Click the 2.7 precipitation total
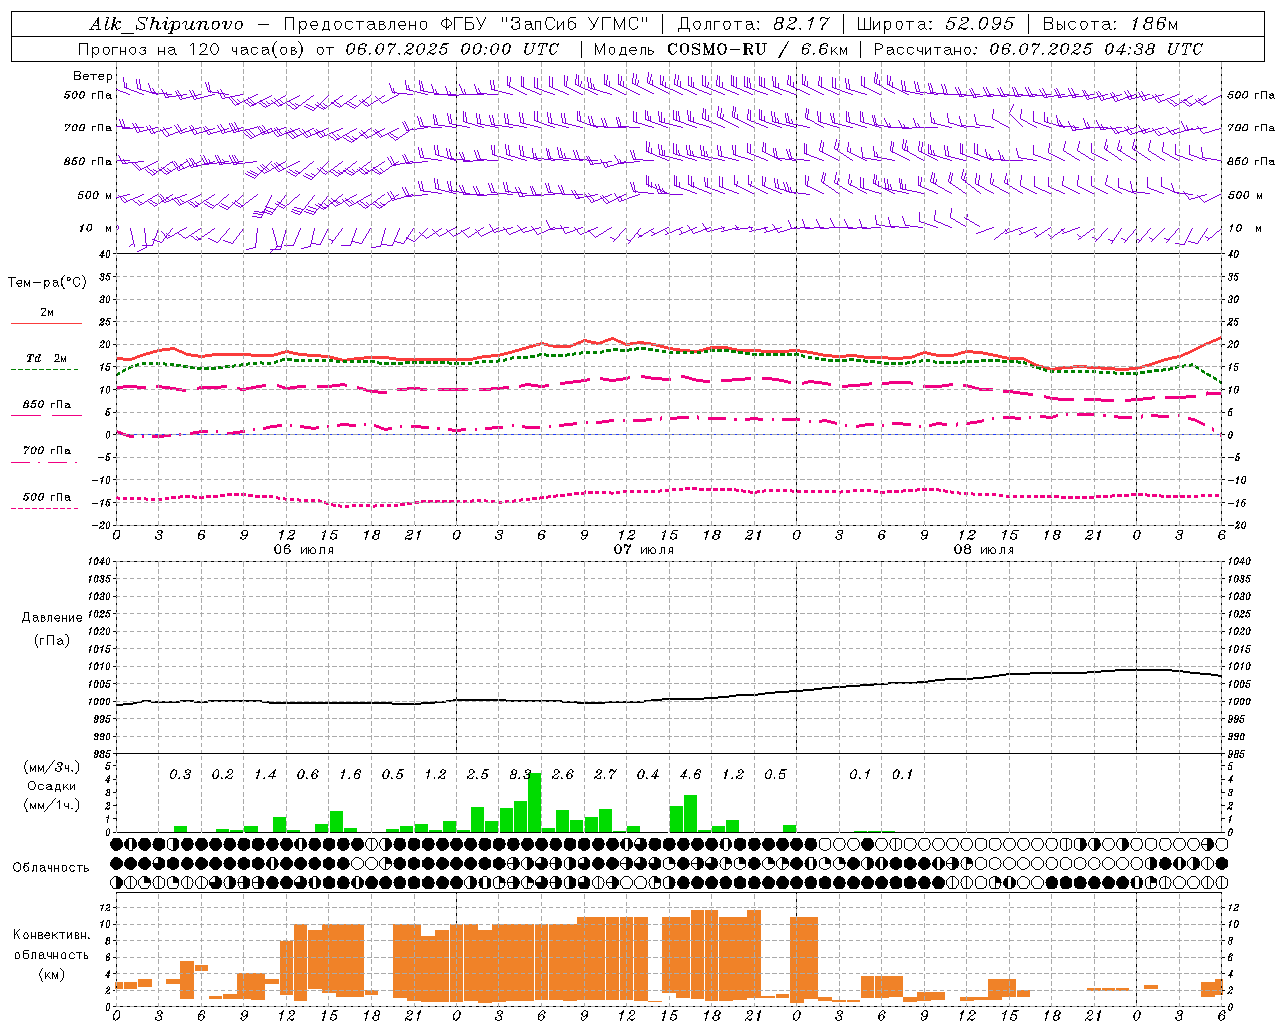This screenshot has height=1024, width=1280. tap(605, 775)
